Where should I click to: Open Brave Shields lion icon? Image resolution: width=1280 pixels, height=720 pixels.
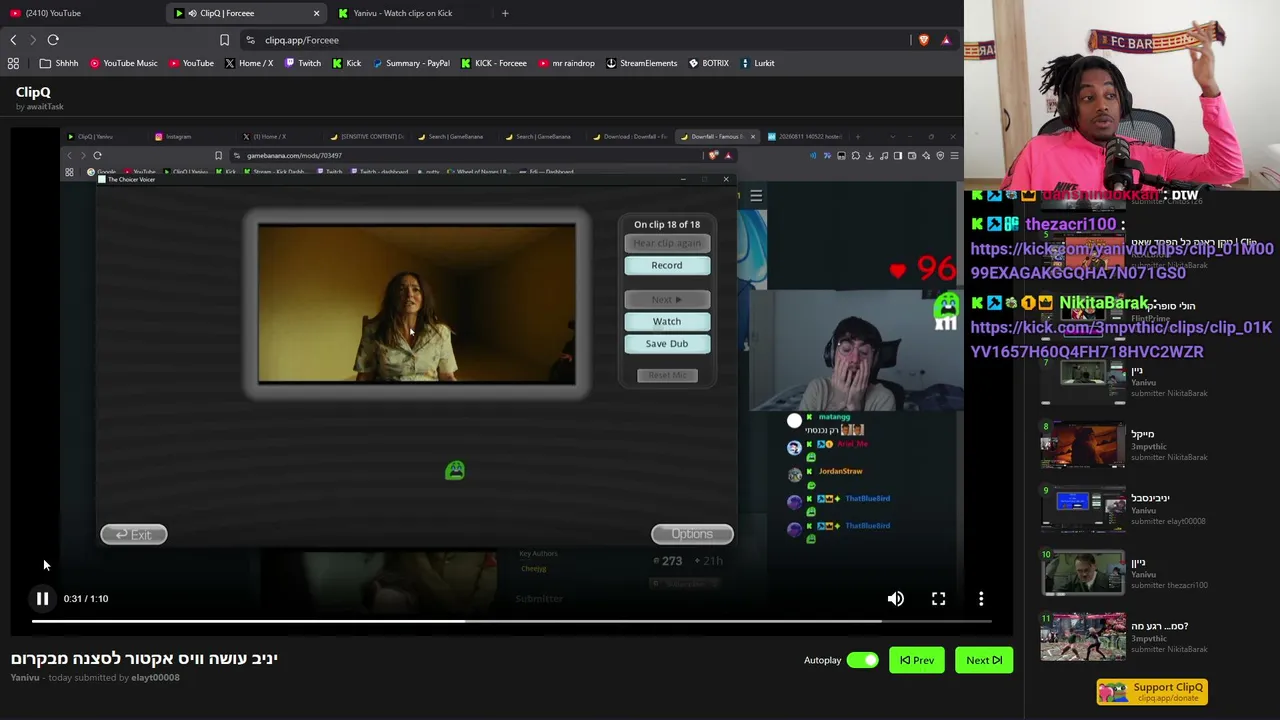coord(923,40)
